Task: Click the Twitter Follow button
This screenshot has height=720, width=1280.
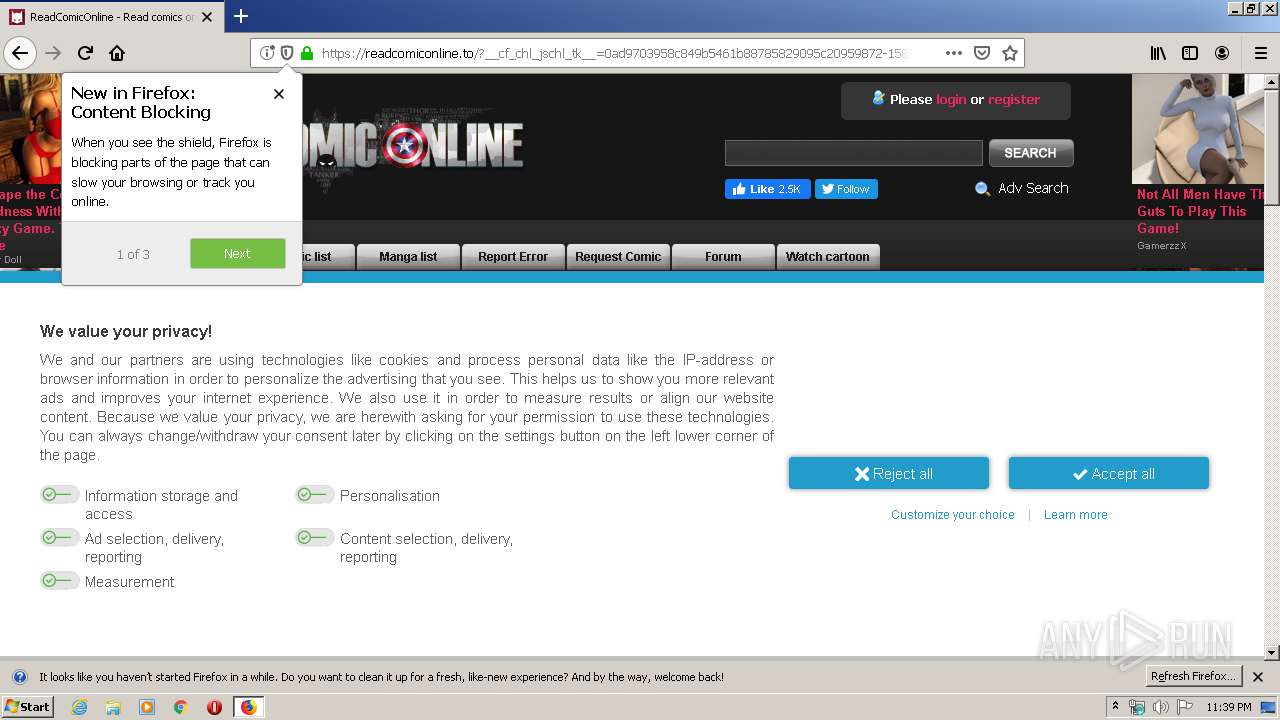Action: pyautogui.click(x=846, y=189)
